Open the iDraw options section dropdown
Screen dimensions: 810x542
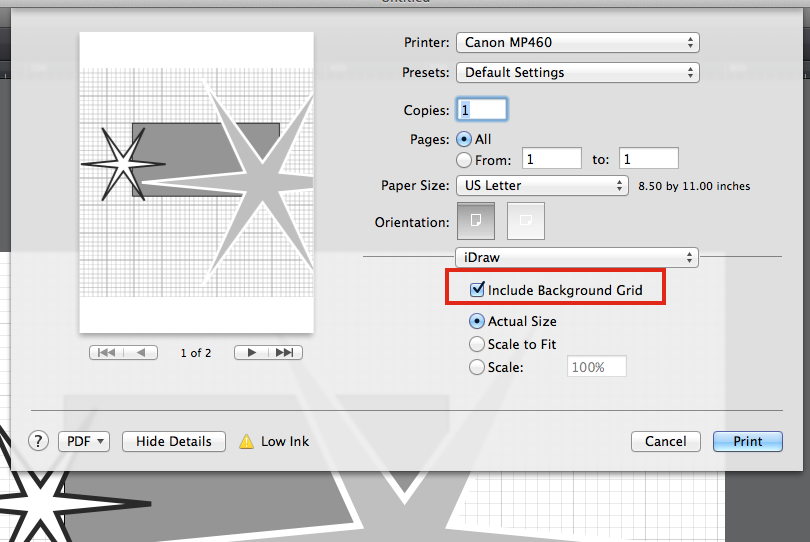pos(577,257)
